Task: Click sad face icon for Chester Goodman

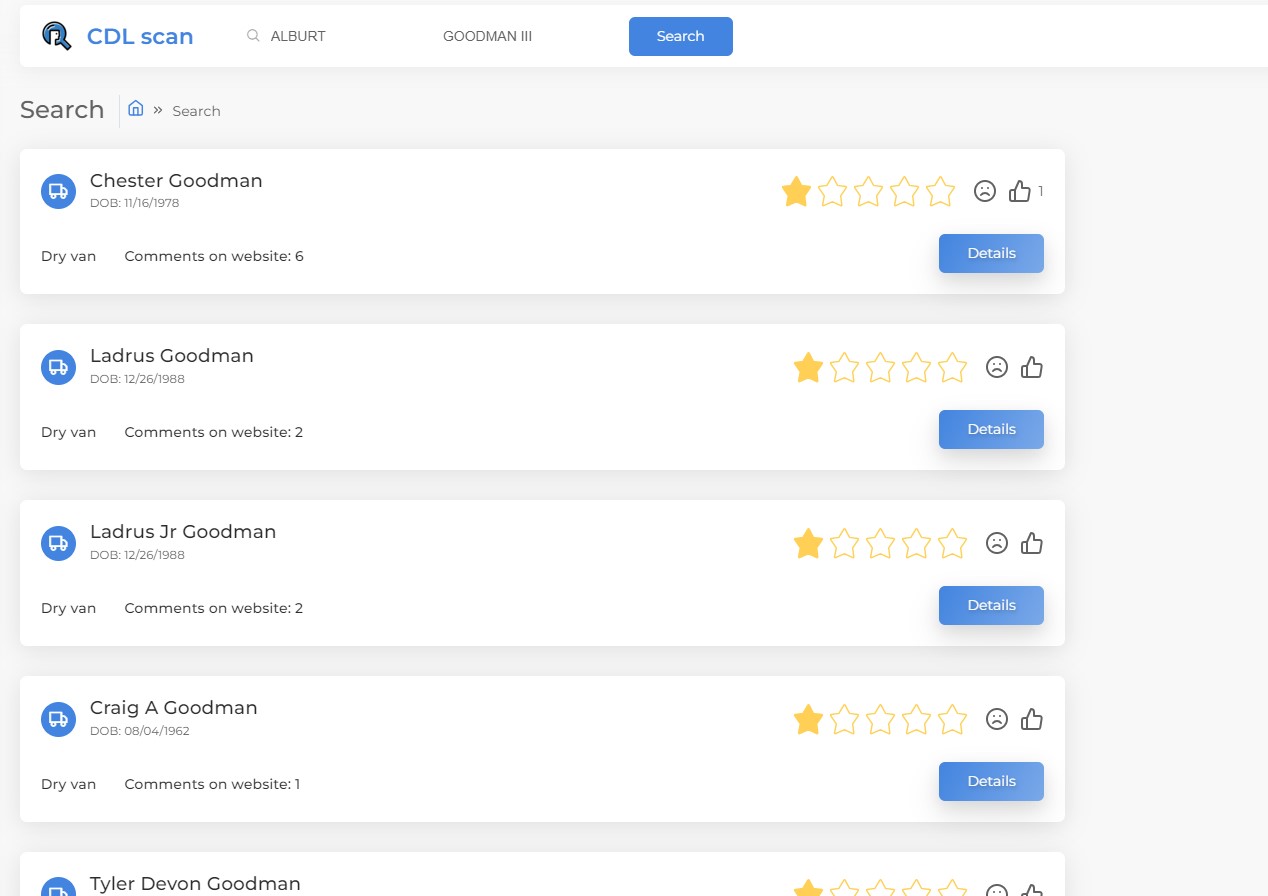Action: tap(985, 191)
